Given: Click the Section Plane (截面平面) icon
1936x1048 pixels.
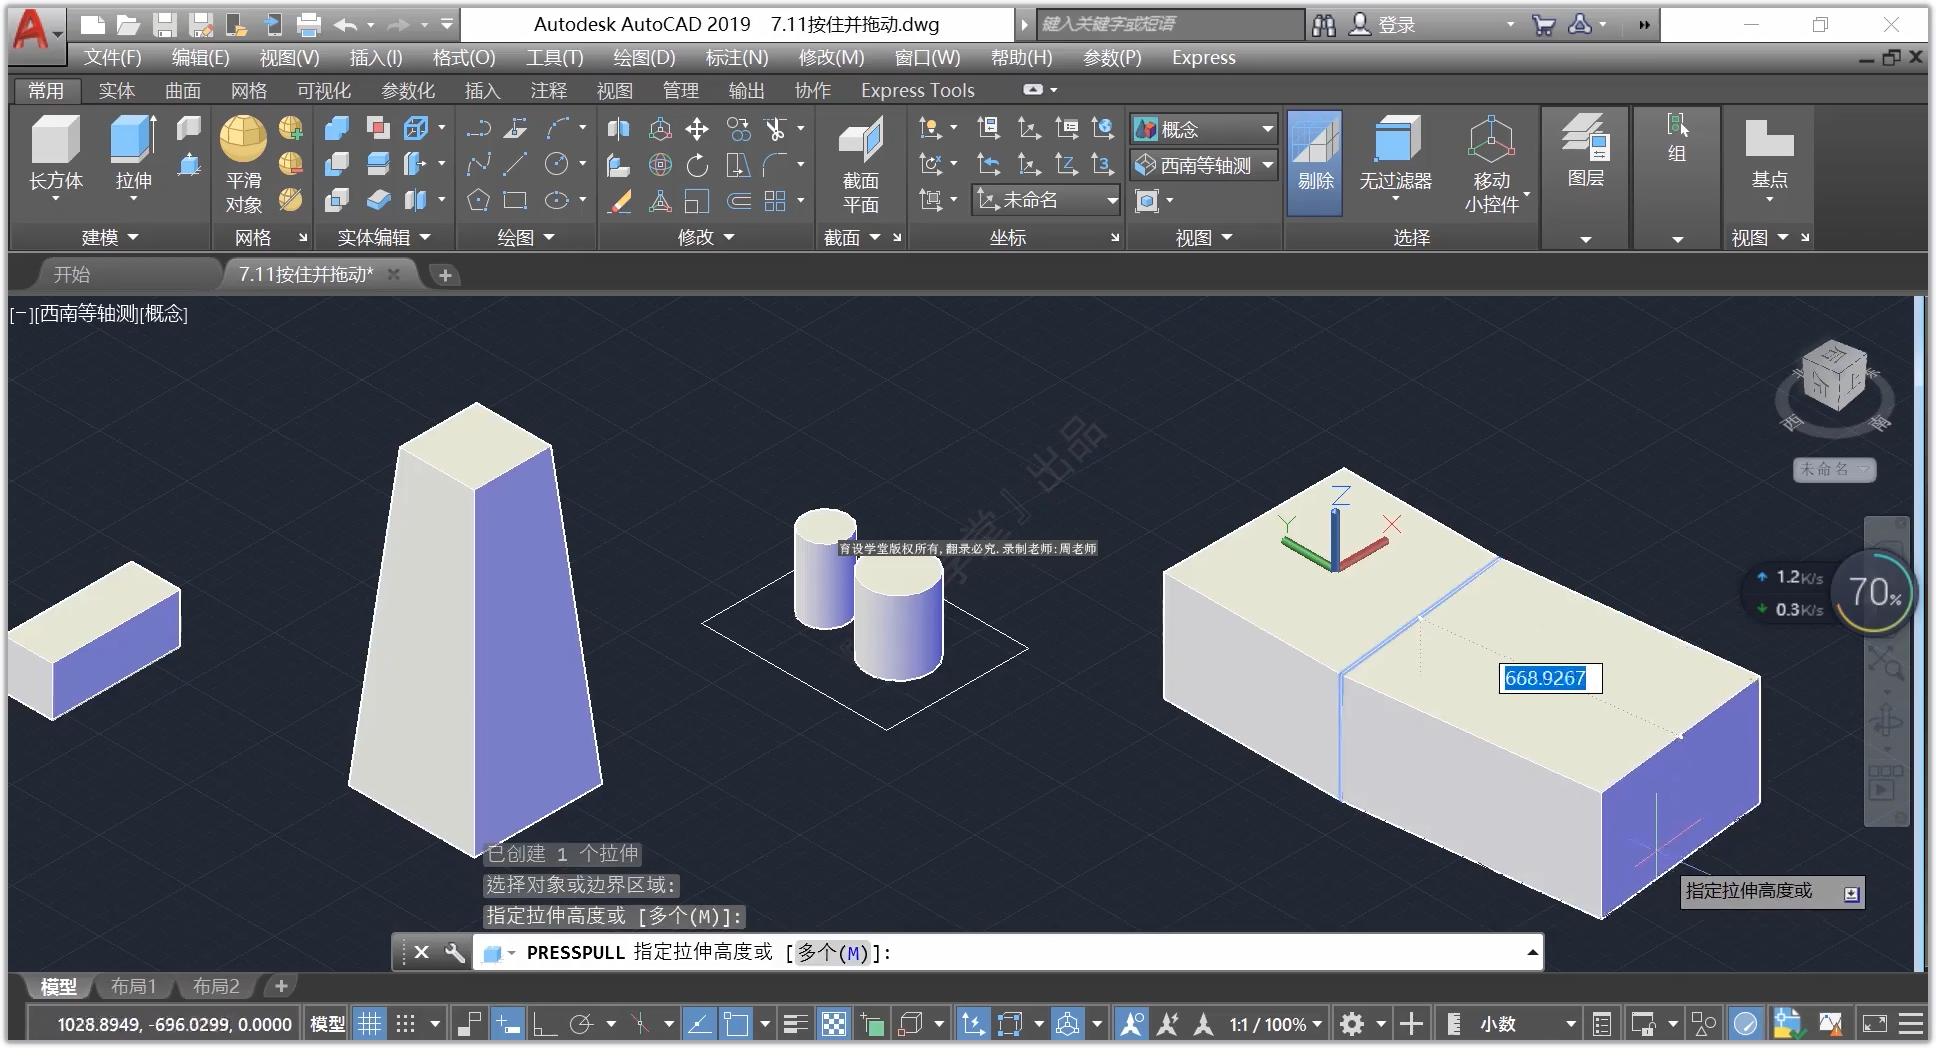Looking at the screenshot, I should 860,140.
